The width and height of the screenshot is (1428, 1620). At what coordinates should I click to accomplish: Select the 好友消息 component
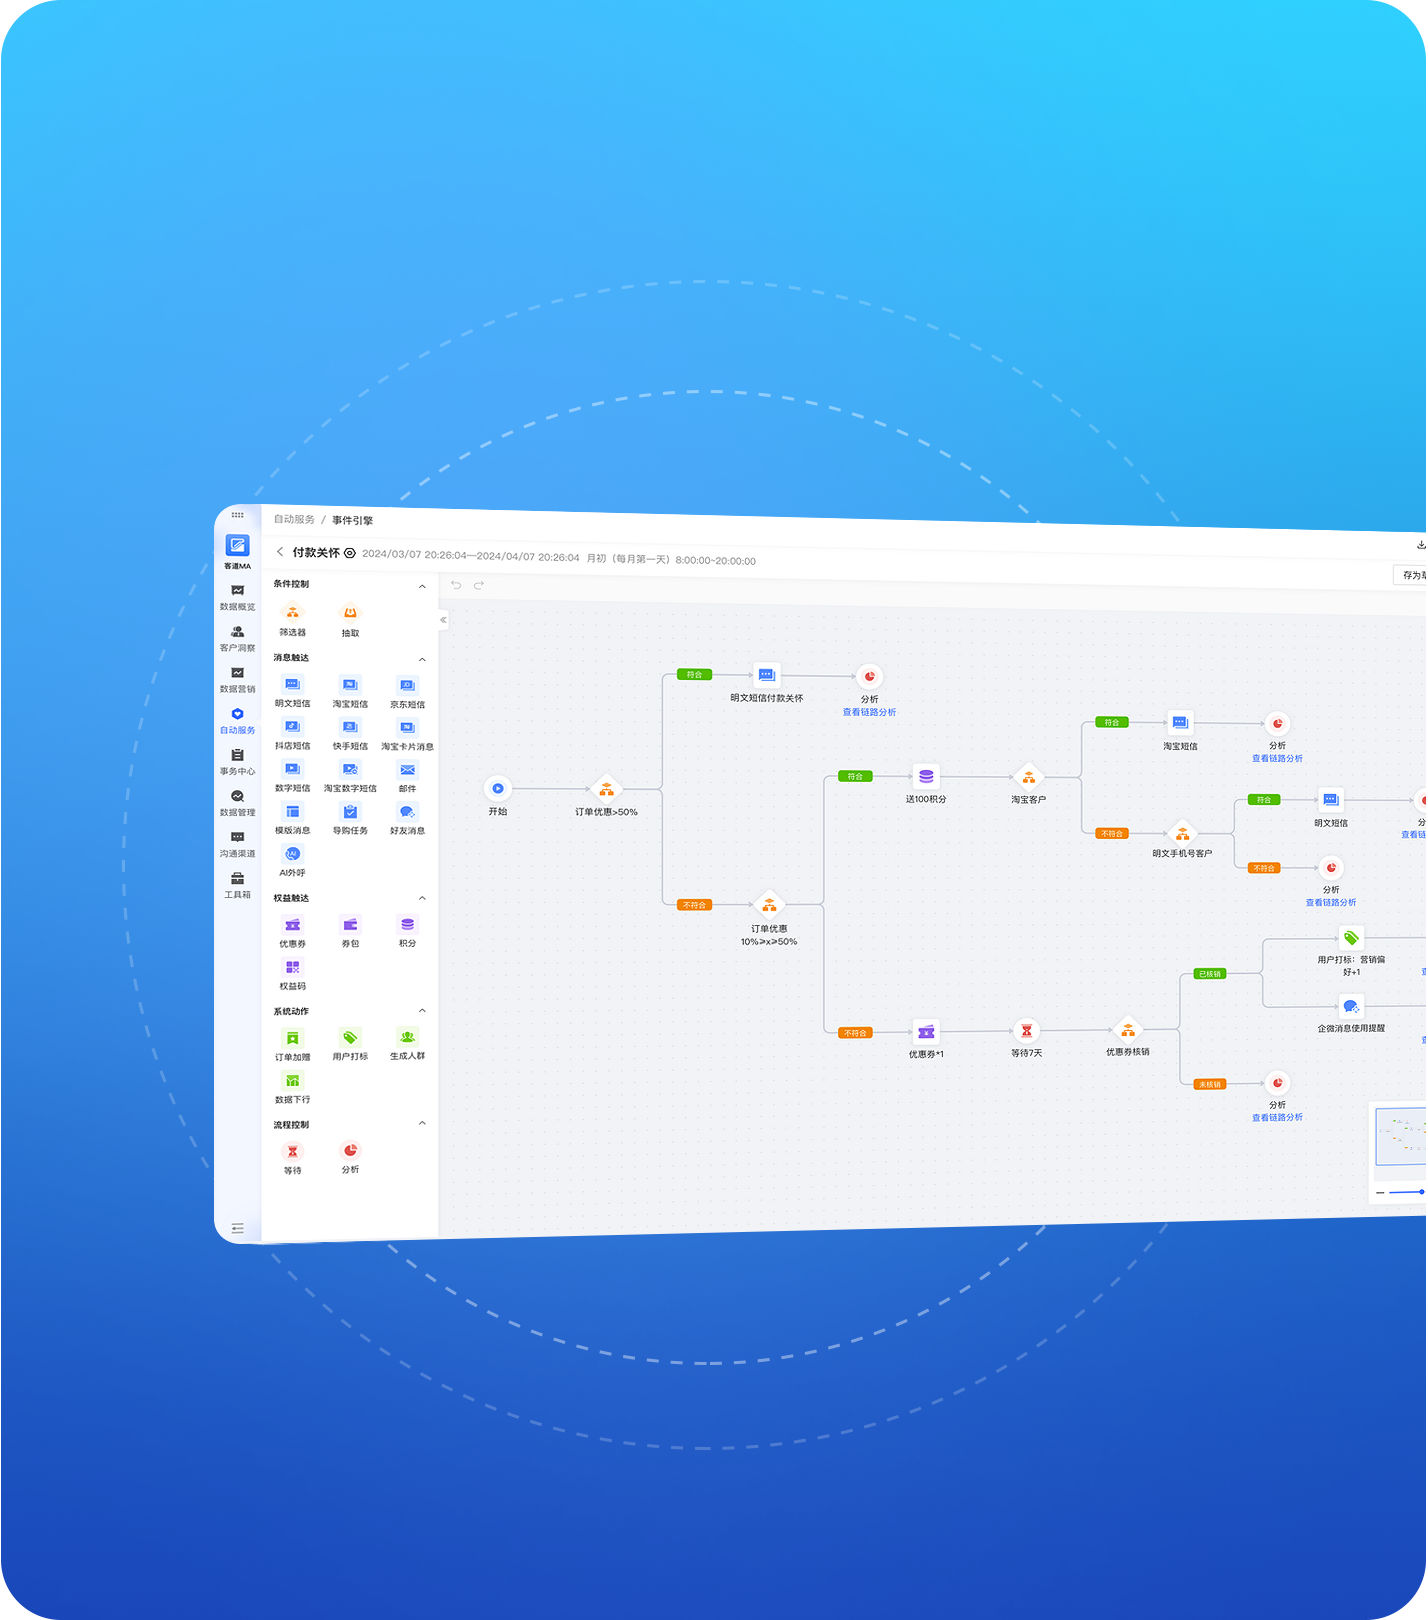tap(407, 819)
